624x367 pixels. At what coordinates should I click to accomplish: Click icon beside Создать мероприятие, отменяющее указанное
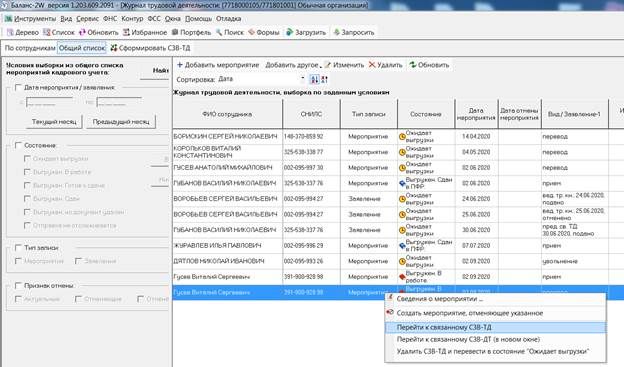tap(390, 313)
